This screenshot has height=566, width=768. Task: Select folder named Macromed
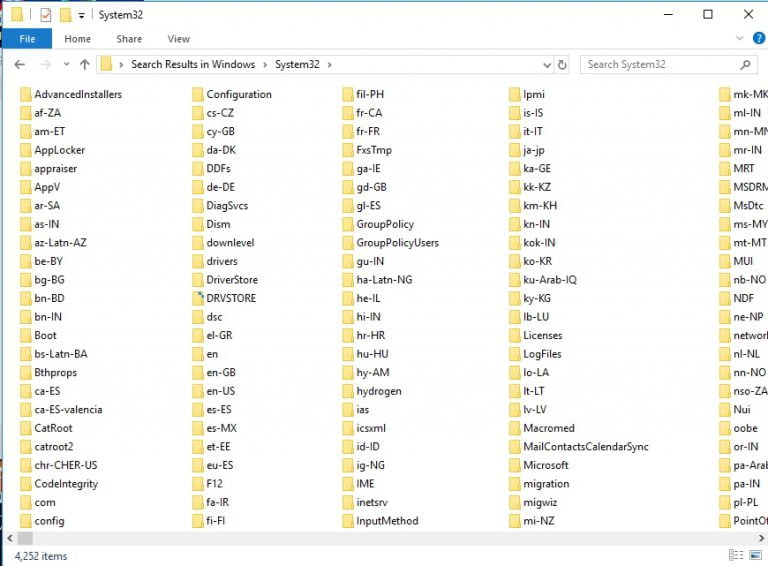[542, 428]
